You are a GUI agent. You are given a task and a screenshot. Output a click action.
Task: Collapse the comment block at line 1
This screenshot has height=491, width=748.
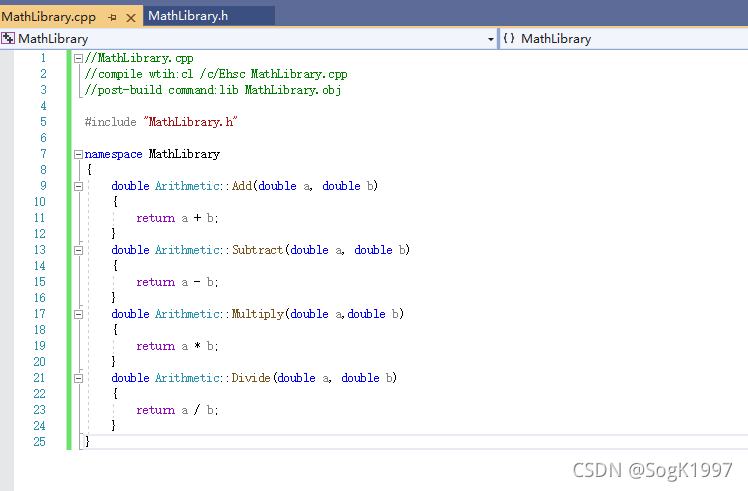pos(78,58)
